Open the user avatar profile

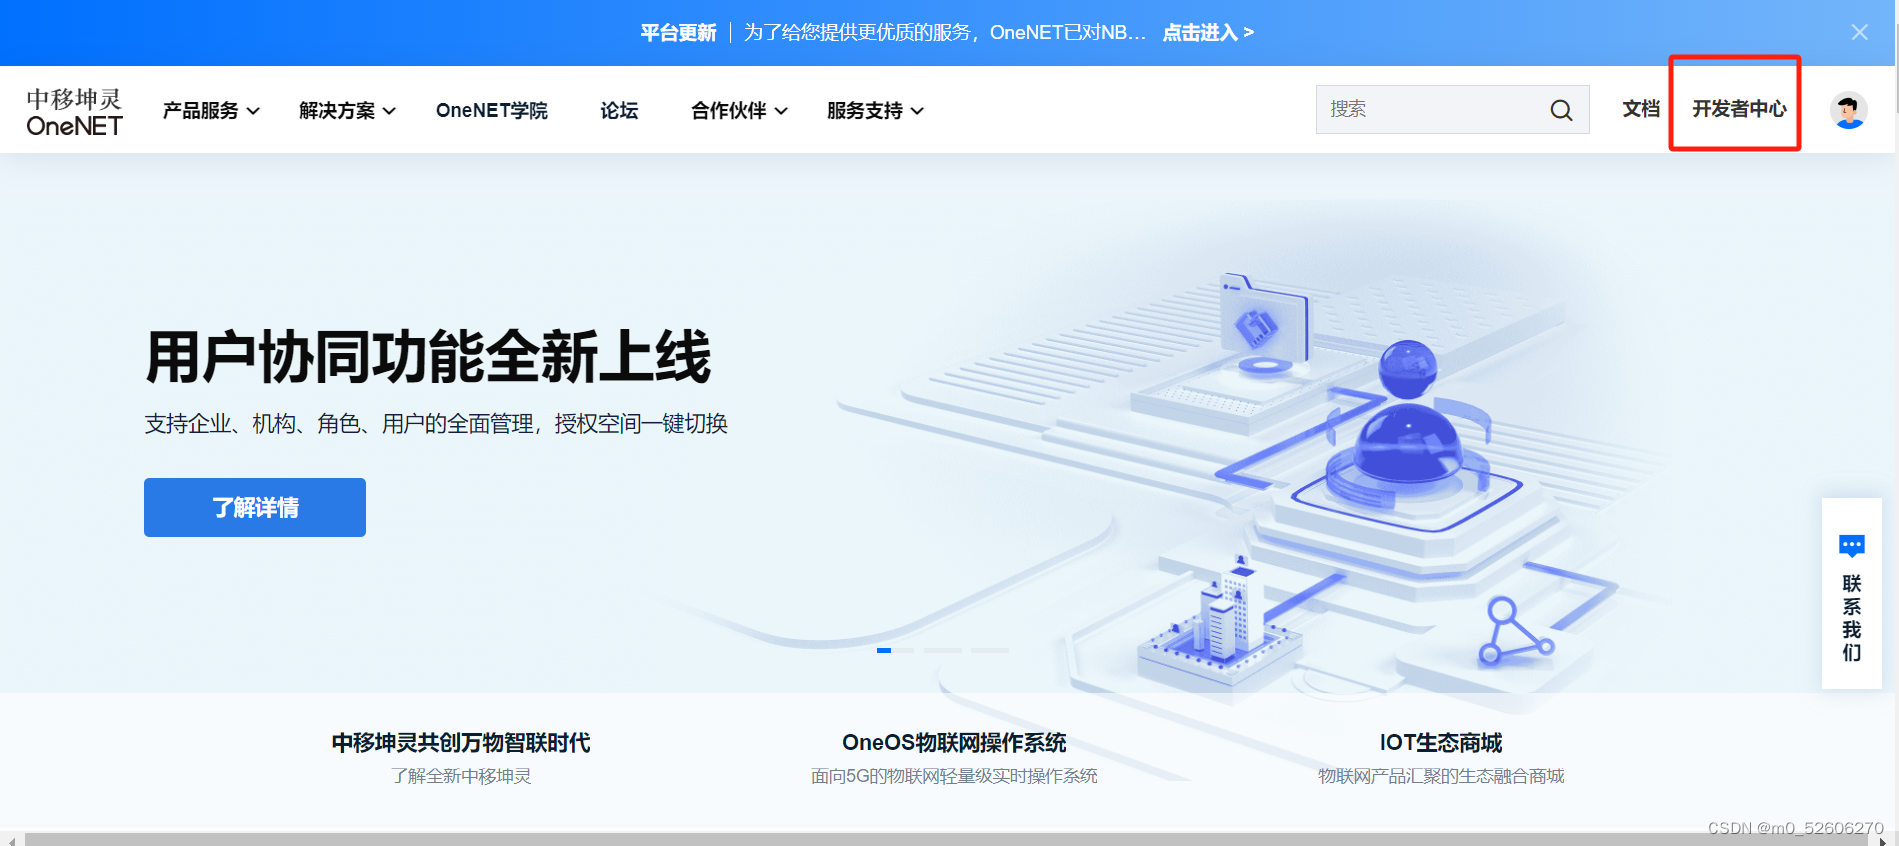point(1848,110)
